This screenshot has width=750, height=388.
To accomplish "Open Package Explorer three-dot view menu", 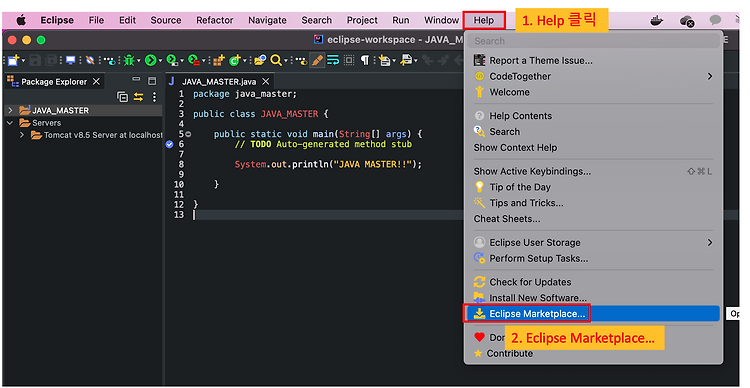I will 154,97.
